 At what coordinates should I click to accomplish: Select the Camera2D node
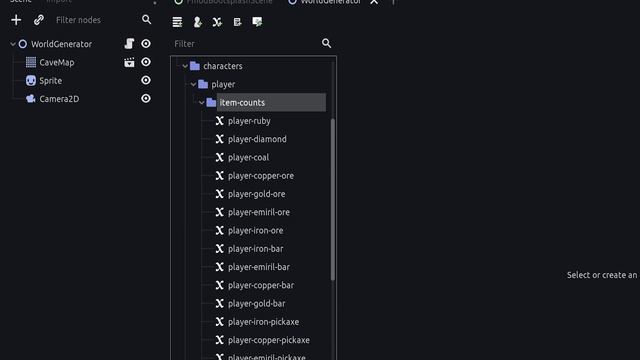[x=59, y=99]
